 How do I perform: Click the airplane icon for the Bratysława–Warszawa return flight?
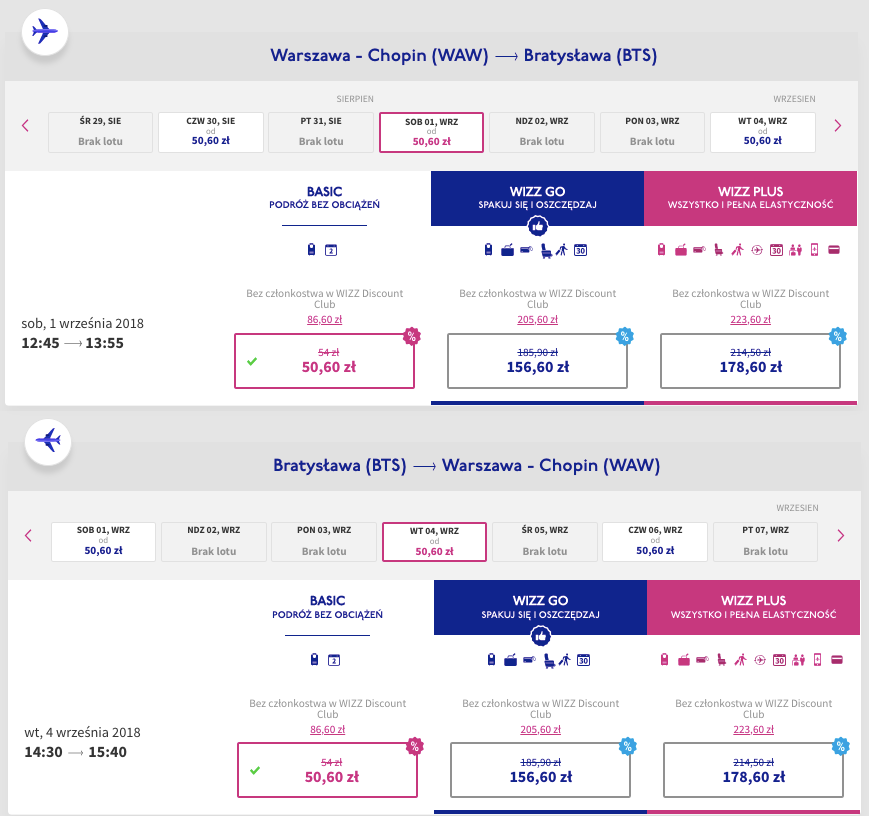click(x=45, y=440)
